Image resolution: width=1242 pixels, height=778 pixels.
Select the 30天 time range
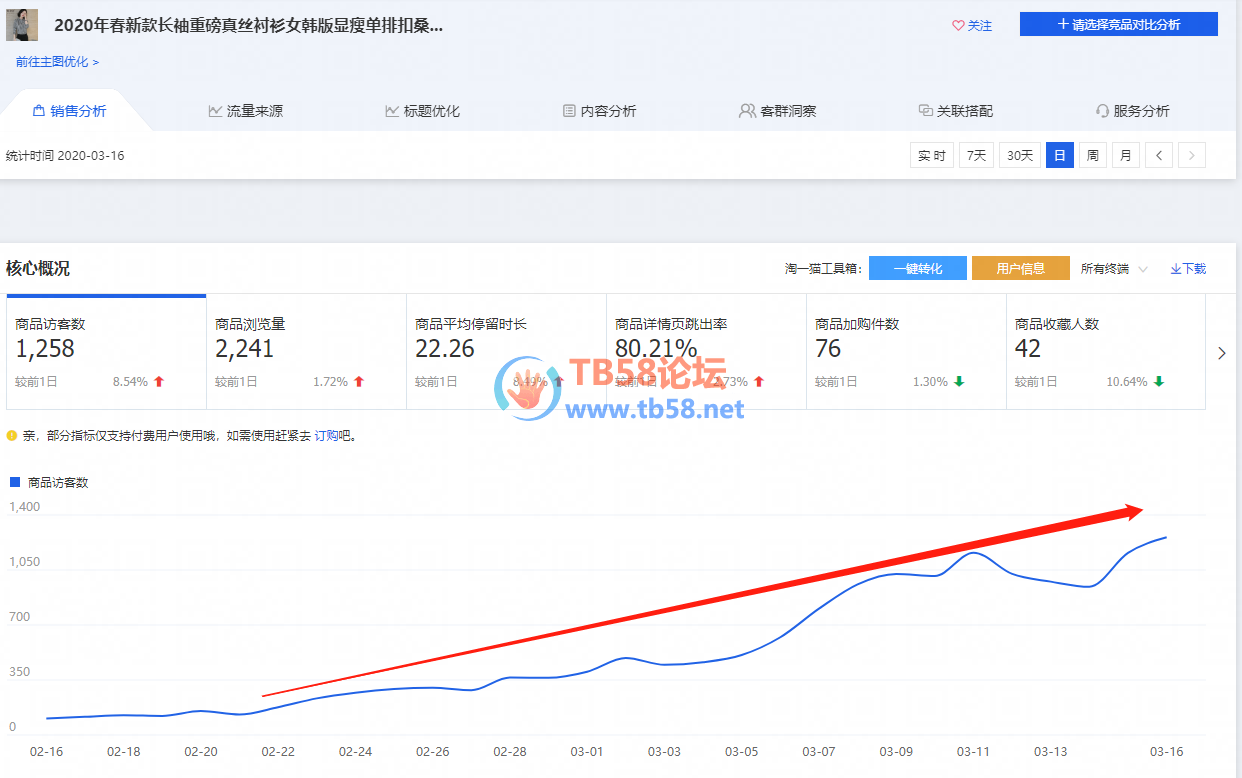(x=1019, y=156)
